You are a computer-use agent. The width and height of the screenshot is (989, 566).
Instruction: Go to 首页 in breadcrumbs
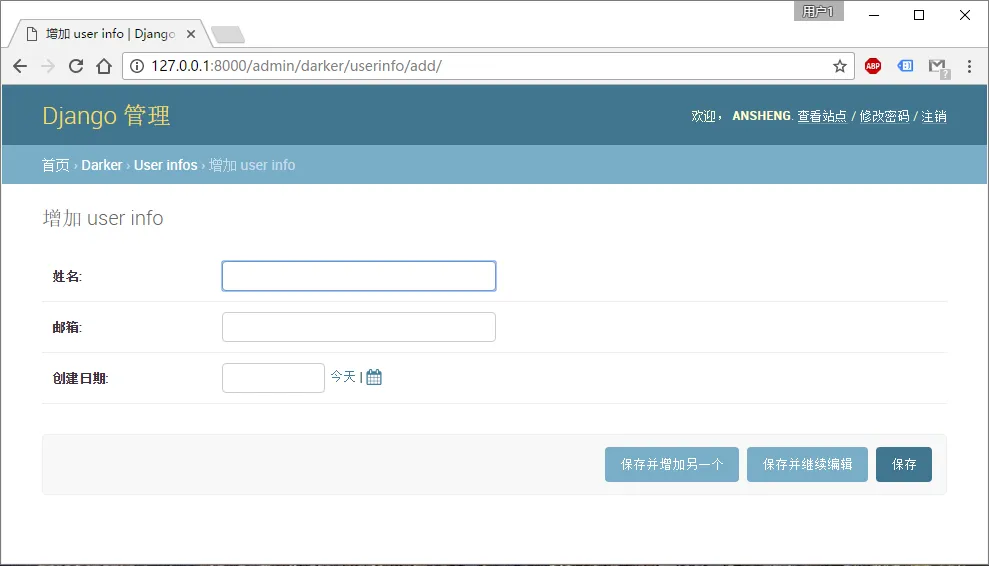pyautogui.click(x=56, y=165)
